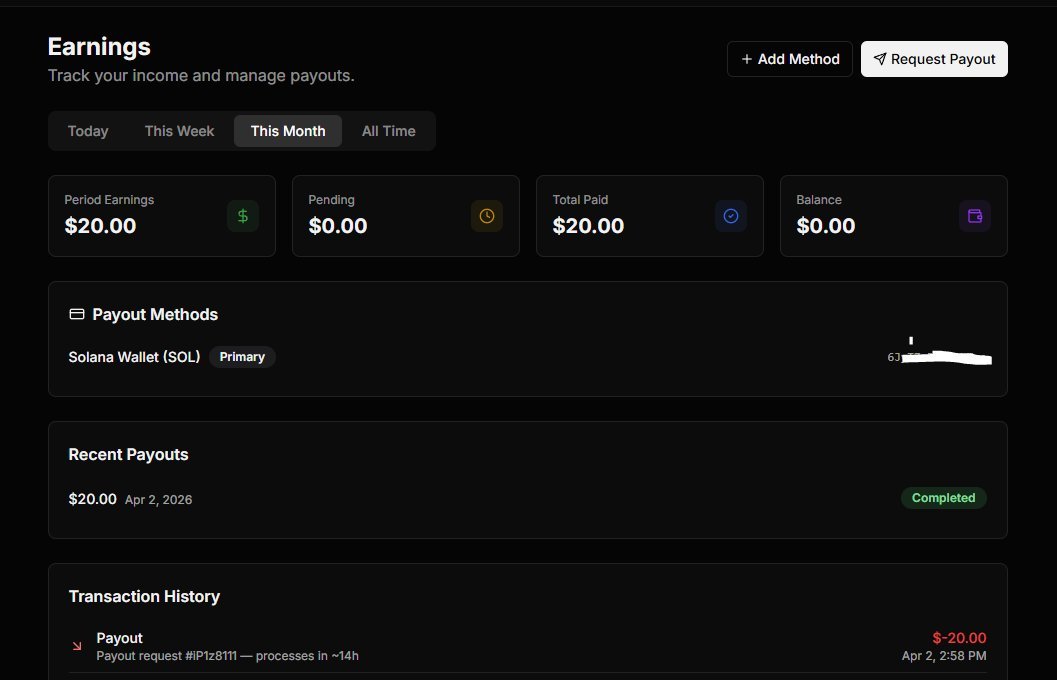Click the Completed status badge
1057x680 pixels.
click(x=944, y=498)
